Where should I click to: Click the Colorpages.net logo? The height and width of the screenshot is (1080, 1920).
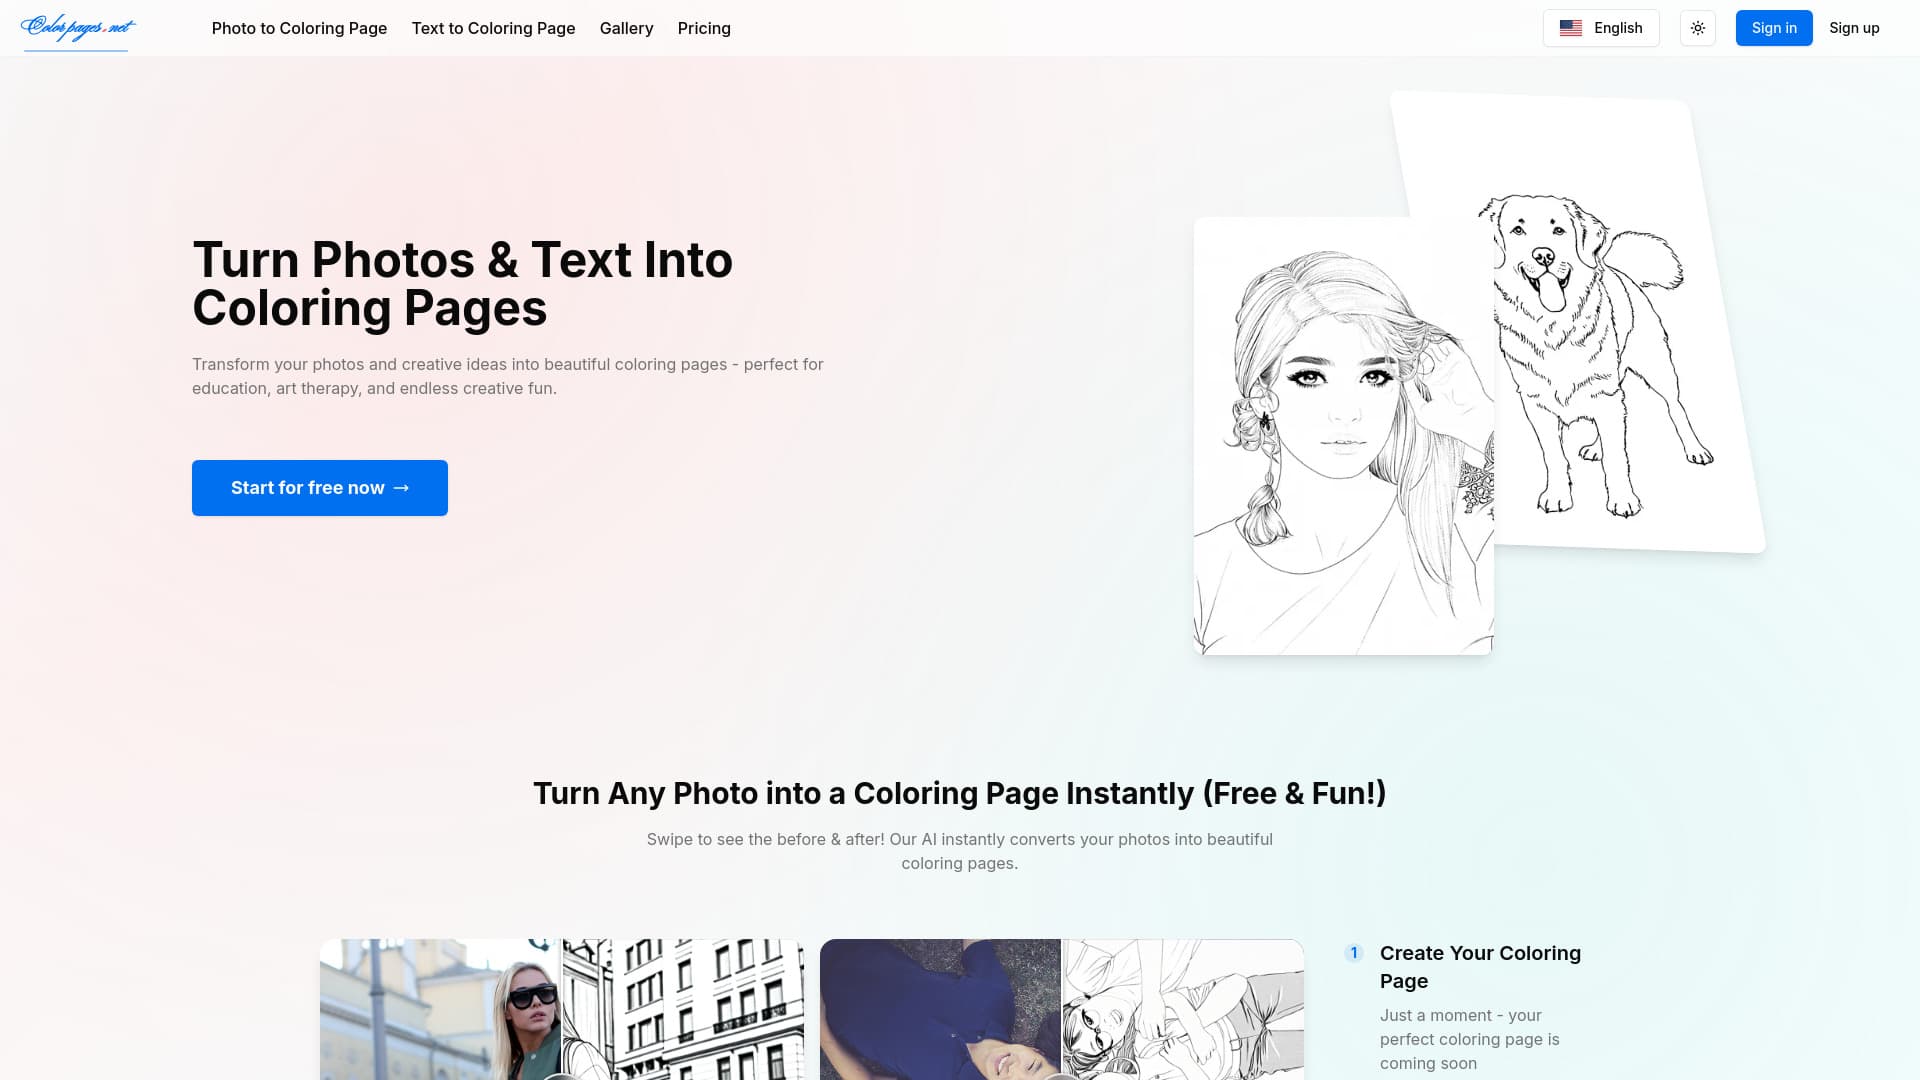click(76, 28)
